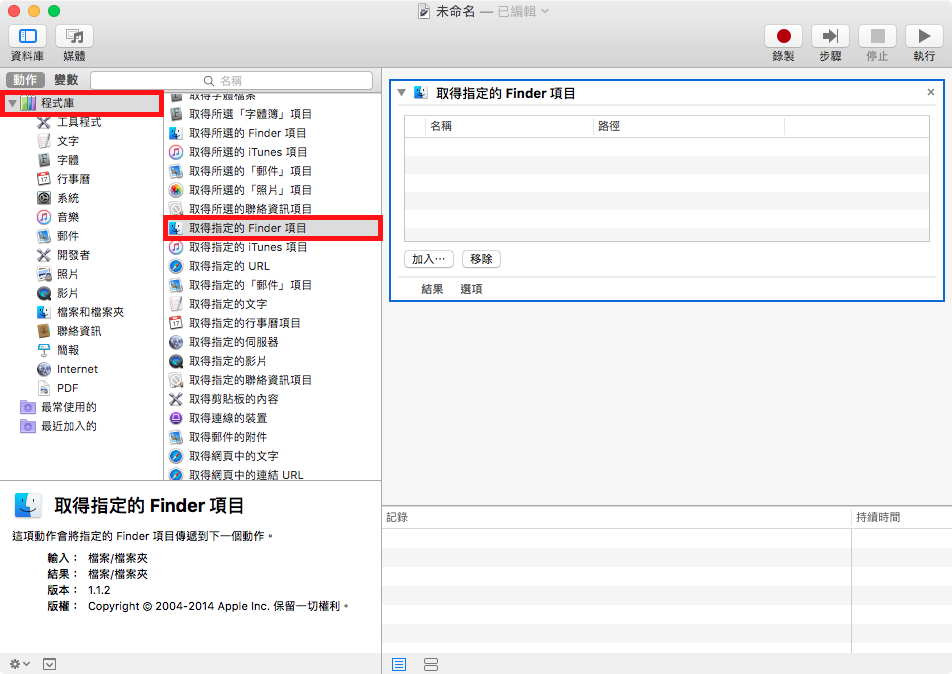
Task: Select 取得指定的行事曆項目 action
Action: pos(272,323)
